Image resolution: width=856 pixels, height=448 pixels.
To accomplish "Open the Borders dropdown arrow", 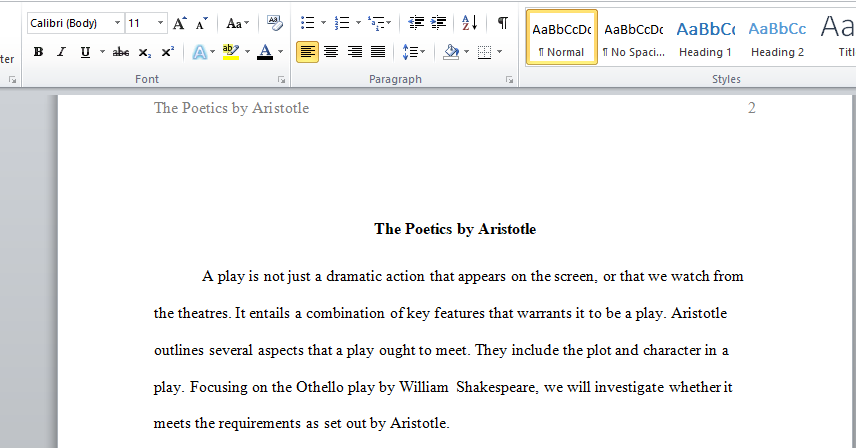I will 500,52.
